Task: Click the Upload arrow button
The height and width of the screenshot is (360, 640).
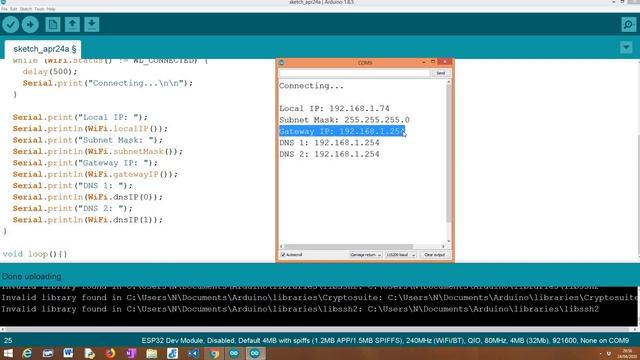Action: [30, 24]
